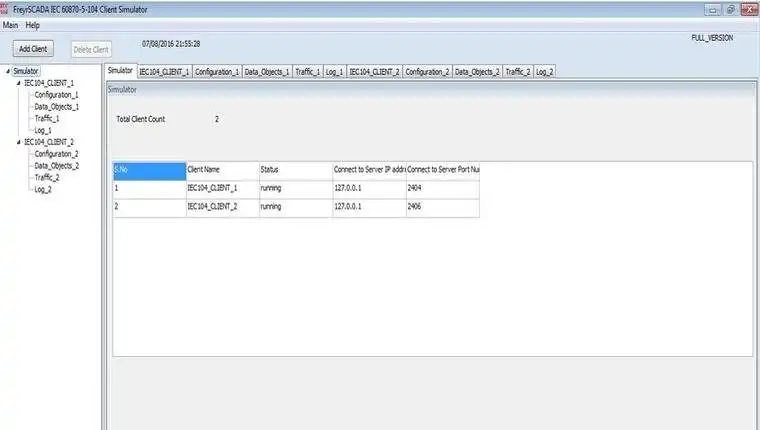This screenshot has height=430, width=760.
Task: Click the Add Client button
Action: coord(33,48)
